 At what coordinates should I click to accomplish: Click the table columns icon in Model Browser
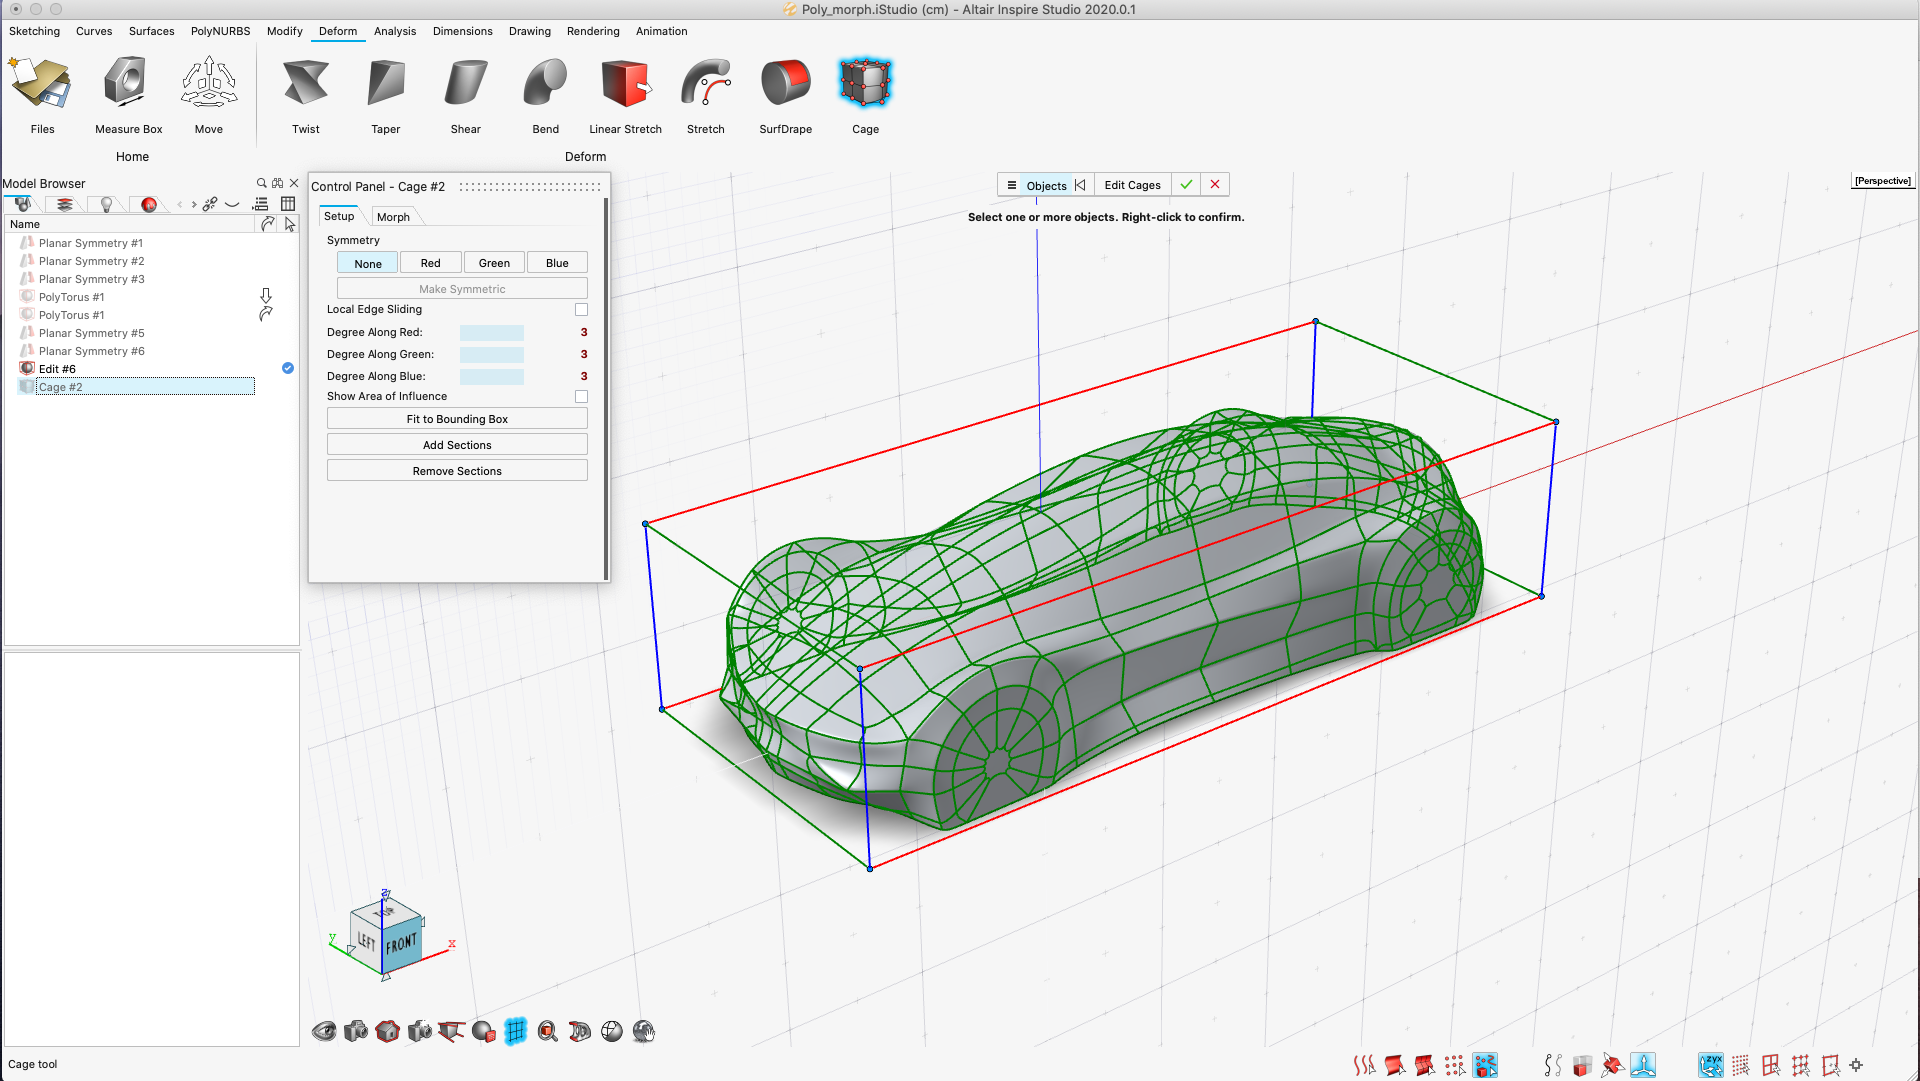coord(288,204)
